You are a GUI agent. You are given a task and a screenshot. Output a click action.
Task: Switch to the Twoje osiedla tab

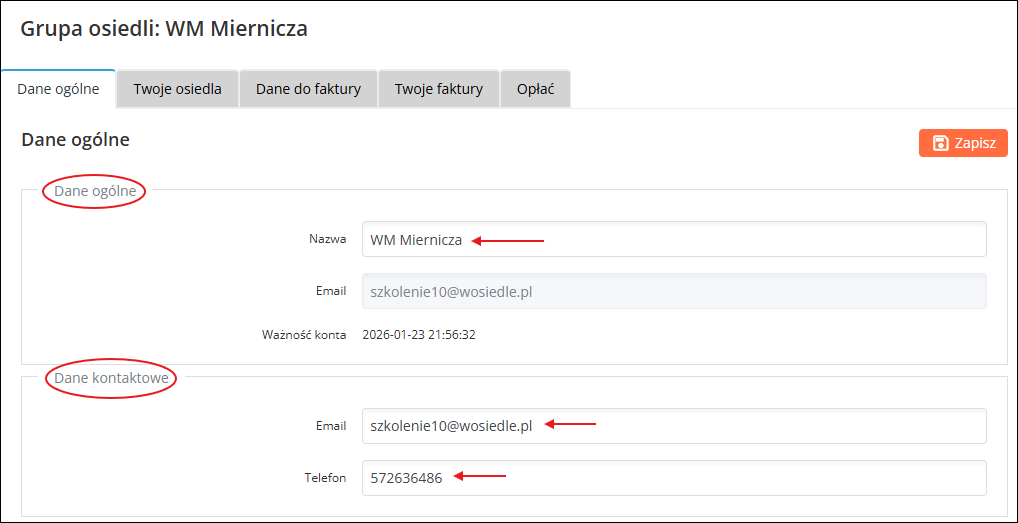coord(177,89)
